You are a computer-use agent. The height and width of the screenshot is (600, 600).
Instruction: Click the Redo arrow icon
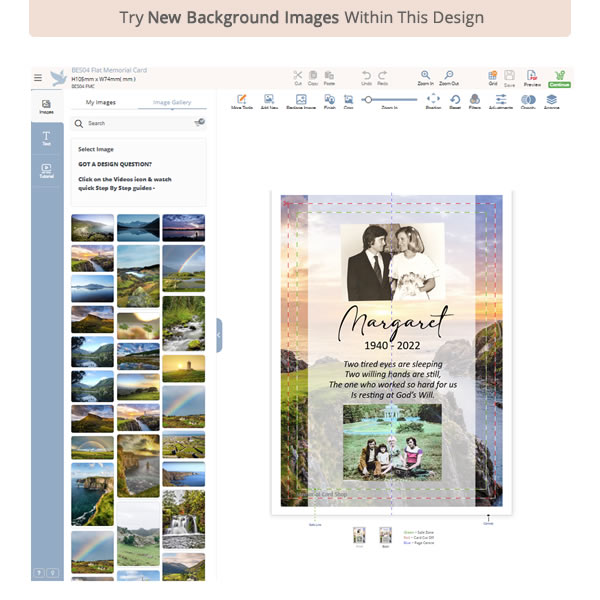tap(382, 76)
